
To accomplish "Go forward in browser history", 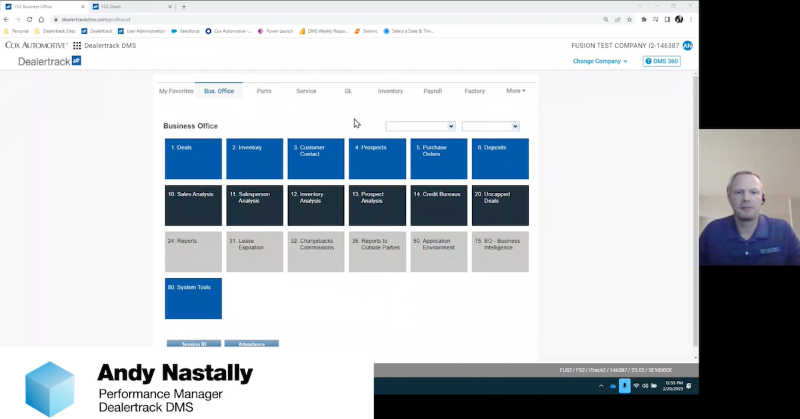I will coord(18,19).
